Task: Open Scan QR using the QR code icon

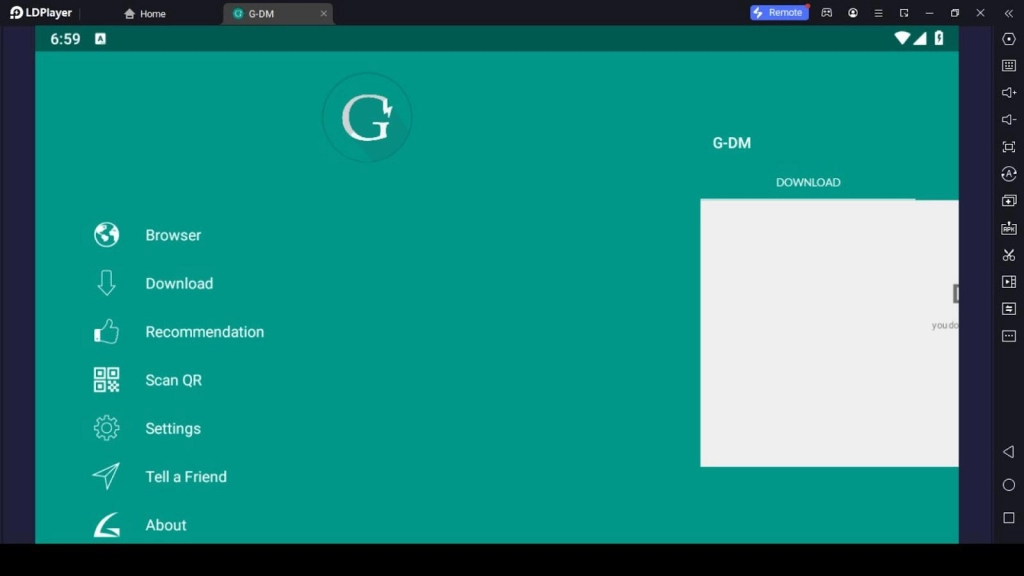Action: click(105, 380)
